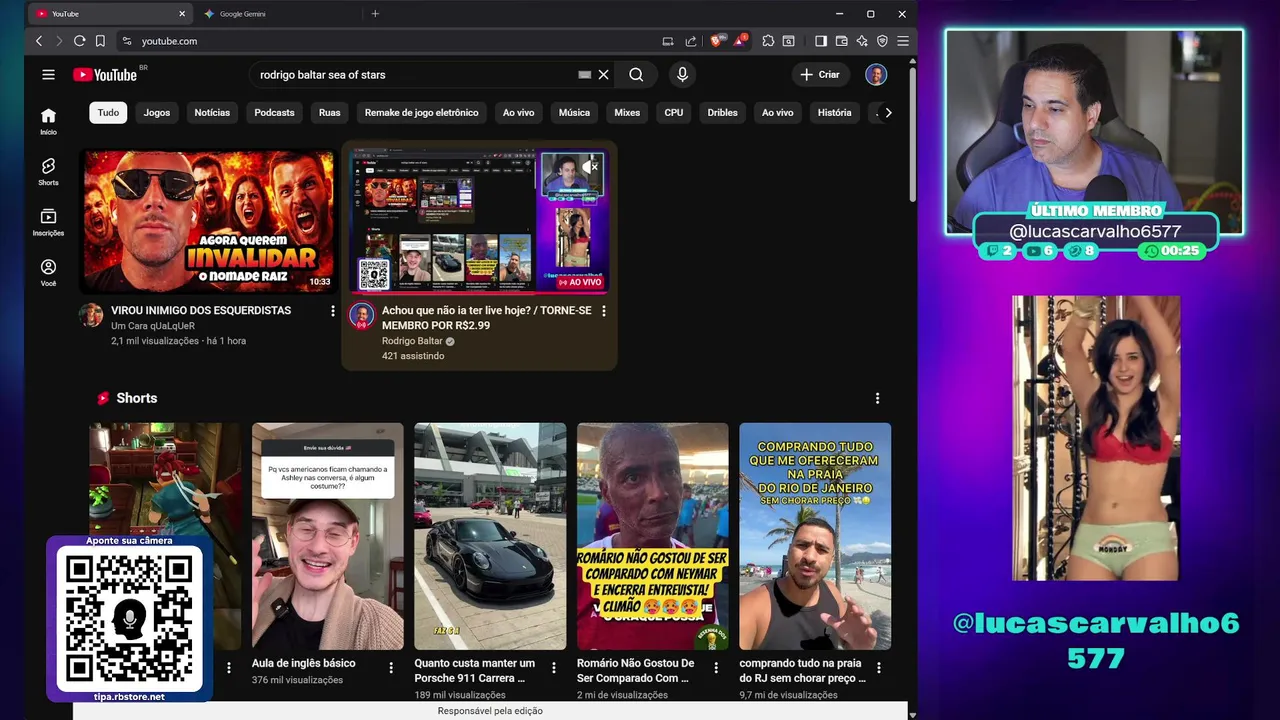Screen dimensions: 1280x720
Task: Open the Brave Wallet icon
Action: pos(841,41)
